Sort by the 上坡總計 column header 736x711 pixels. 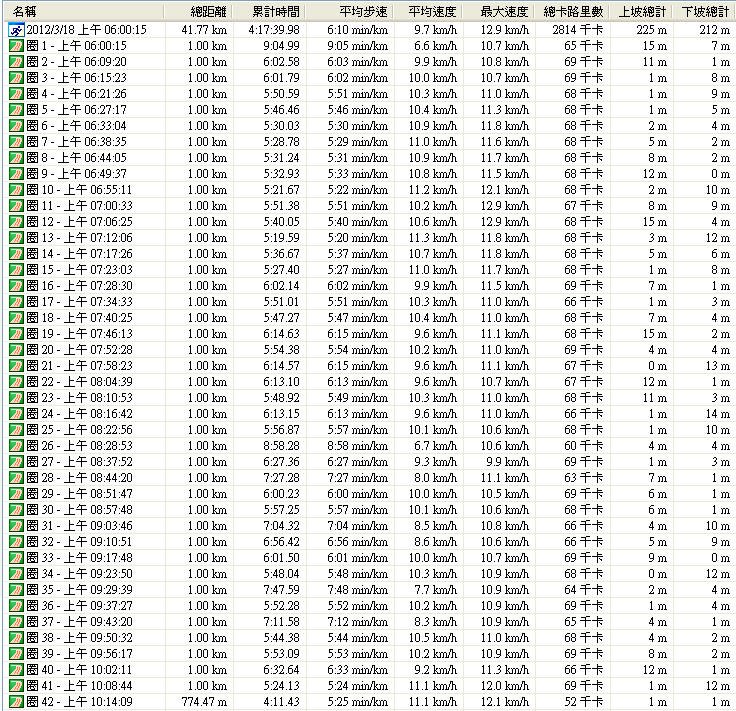pyautogui.click(x=641, y=12)
